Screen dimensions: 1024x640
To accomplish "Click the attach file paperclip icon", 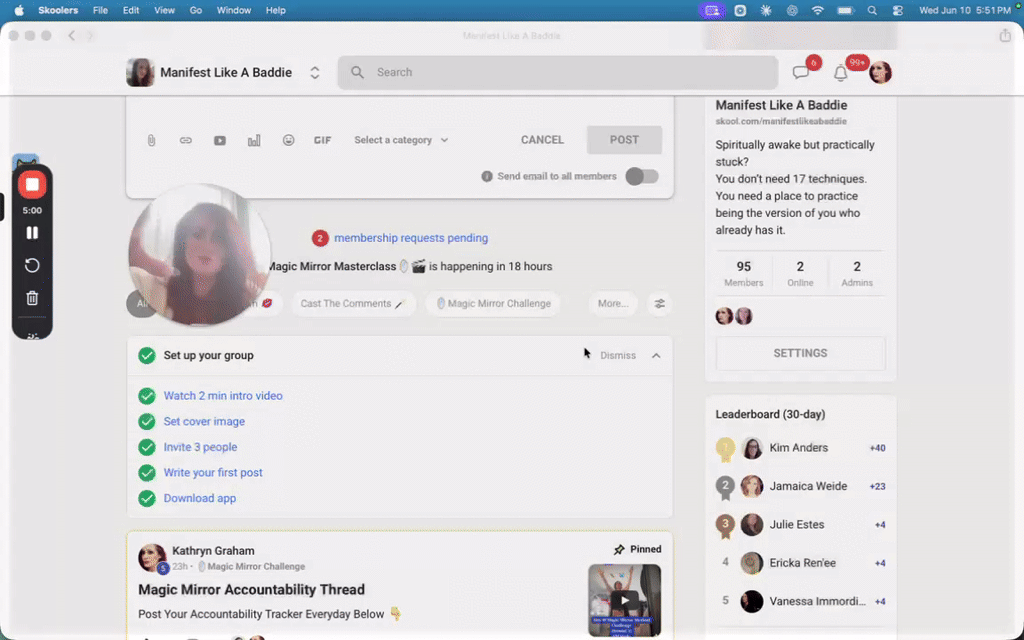I will pos(151,140).
